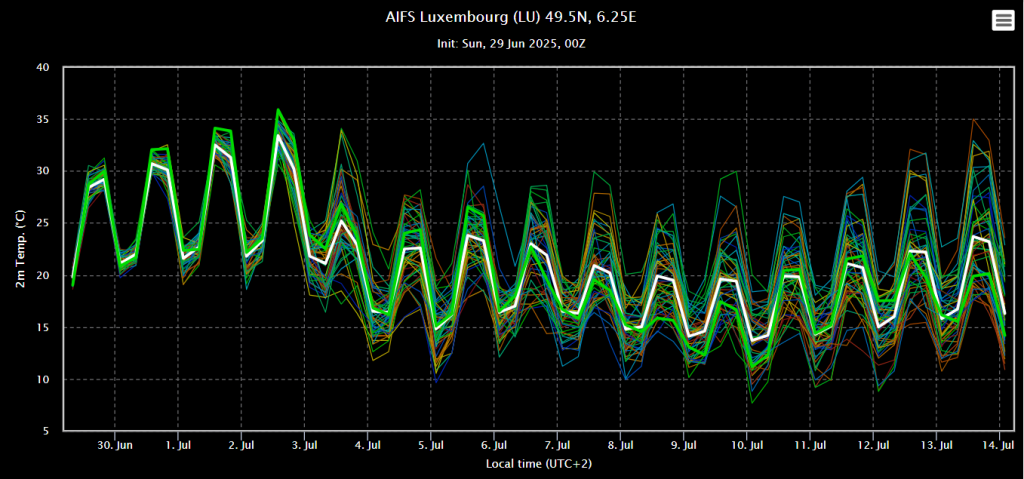Click the 20 label on temperature axis
1024x479 pixels.
tap(42, 276)
